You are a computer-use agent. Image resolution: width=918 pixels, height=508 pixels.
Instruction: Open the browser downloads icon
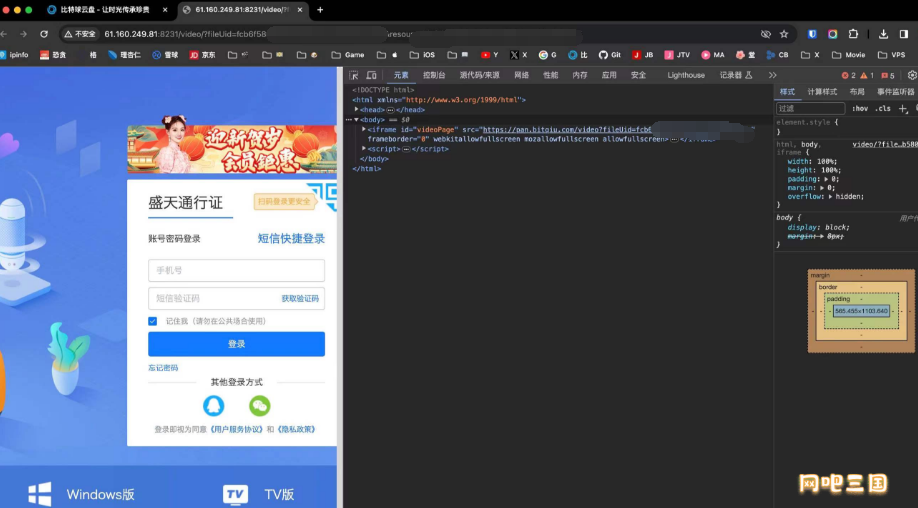coord(884,34)
